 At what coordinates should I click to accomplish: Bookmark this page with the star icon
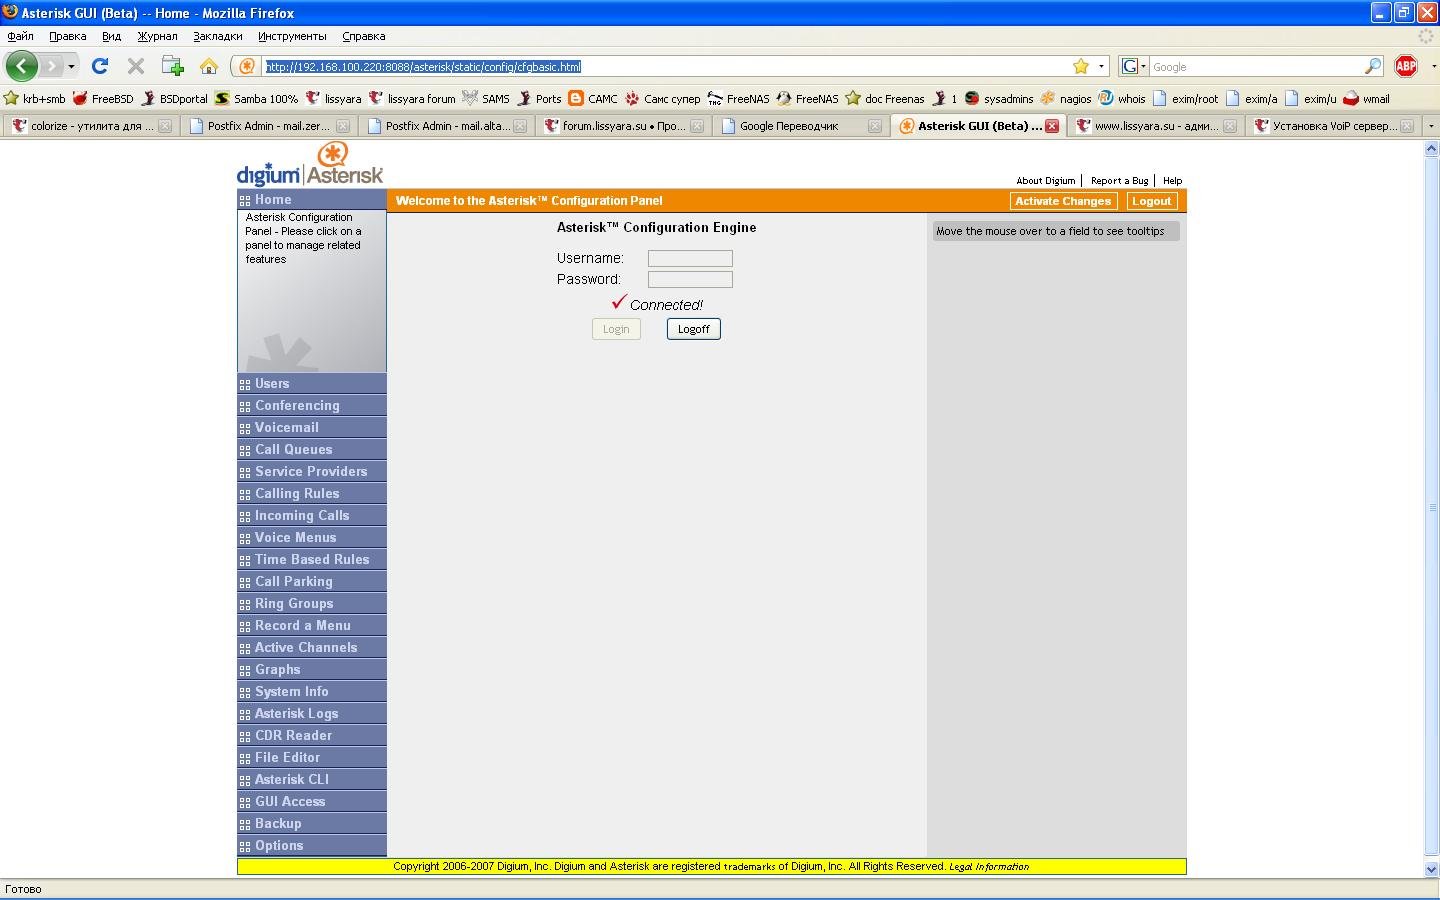point(1081,66)
